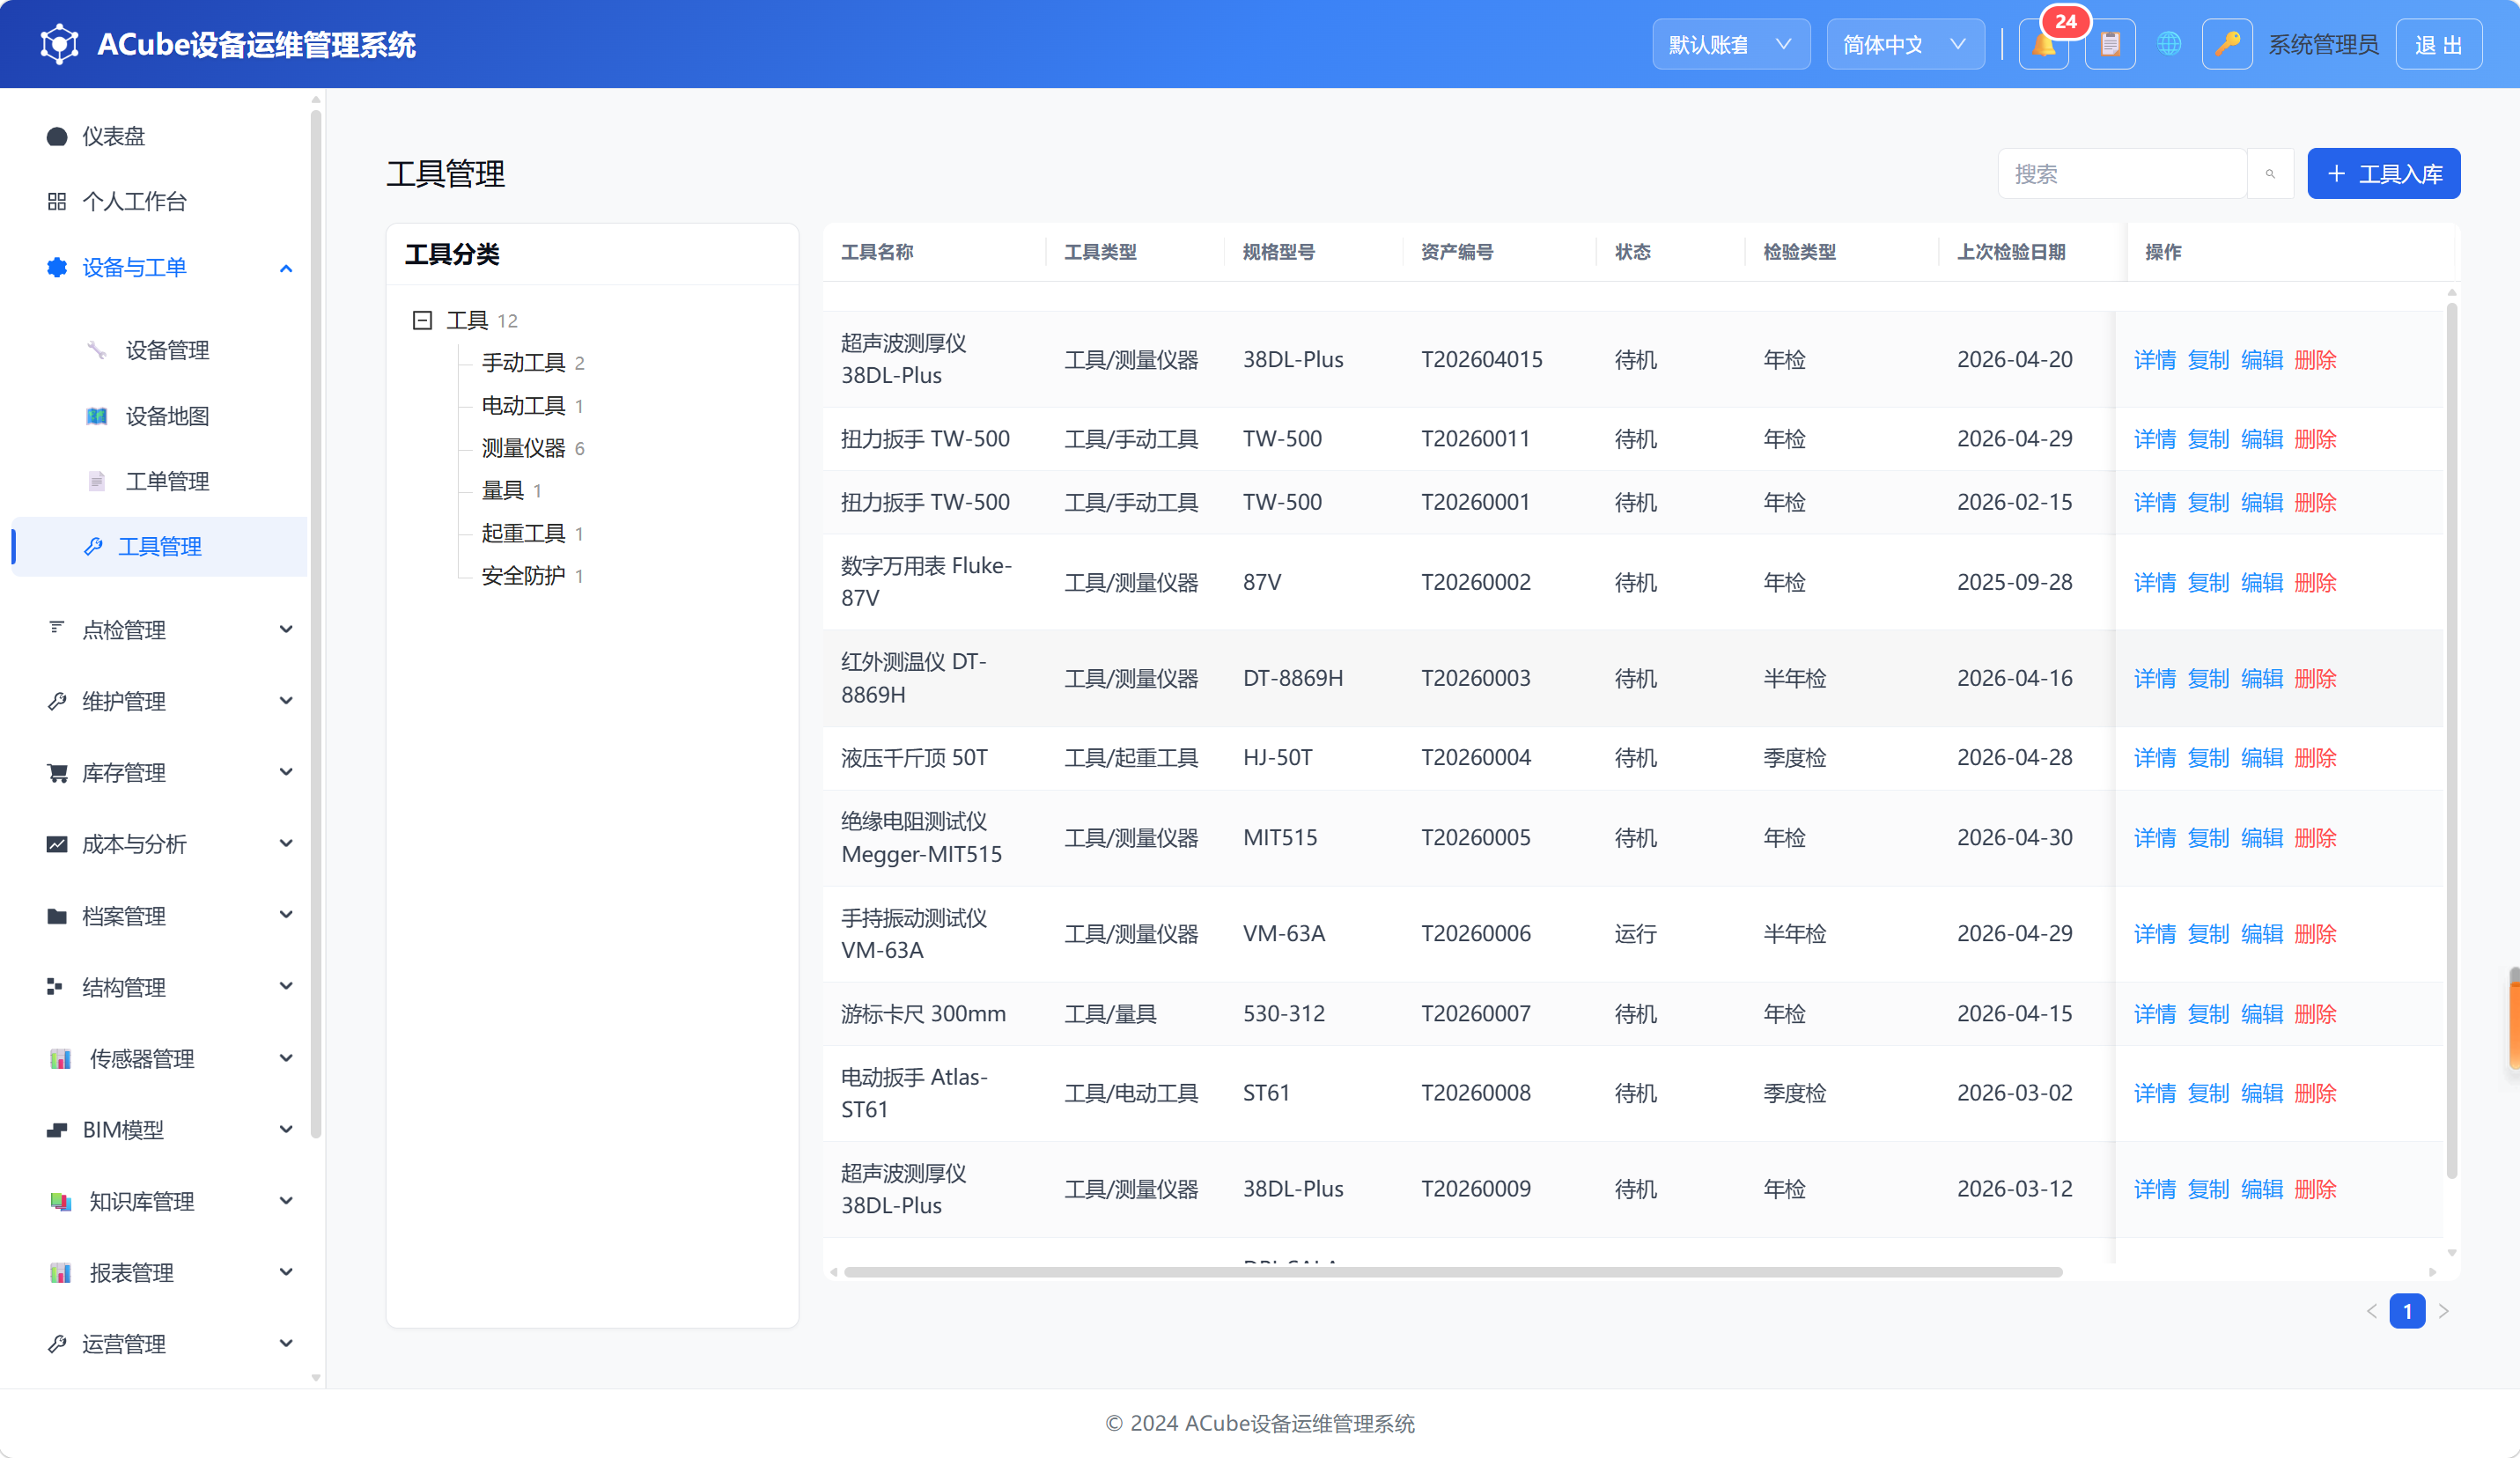The width and height of the screenshot is (2520, 1458).
Task: Click 删除 for asset T20260011
Action: (x=2314, y=439)
